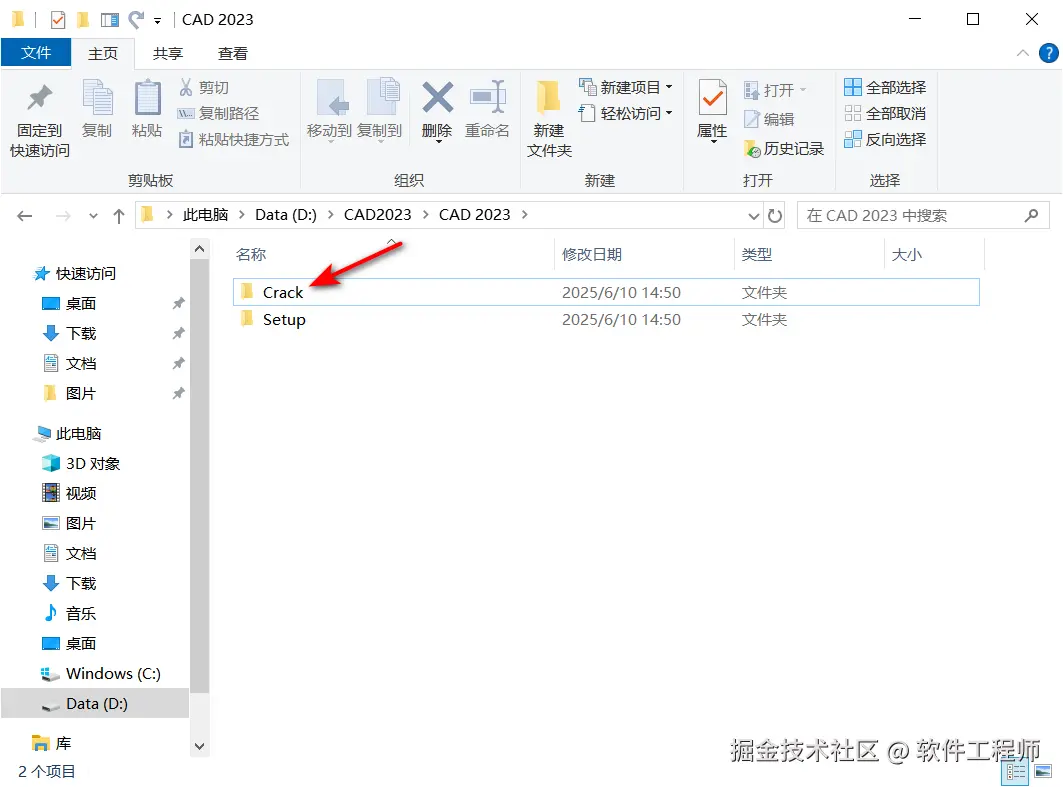
Task: Click the Rename (重命名) icon
Action: point(488,97)
